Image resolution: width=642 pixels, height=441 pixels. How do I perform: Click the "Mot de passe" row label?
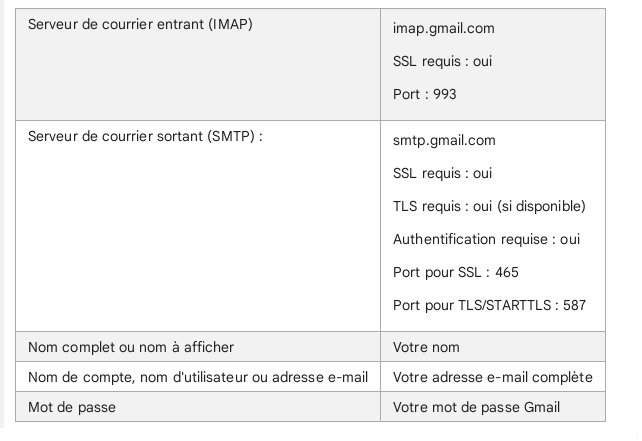point(70,406)
